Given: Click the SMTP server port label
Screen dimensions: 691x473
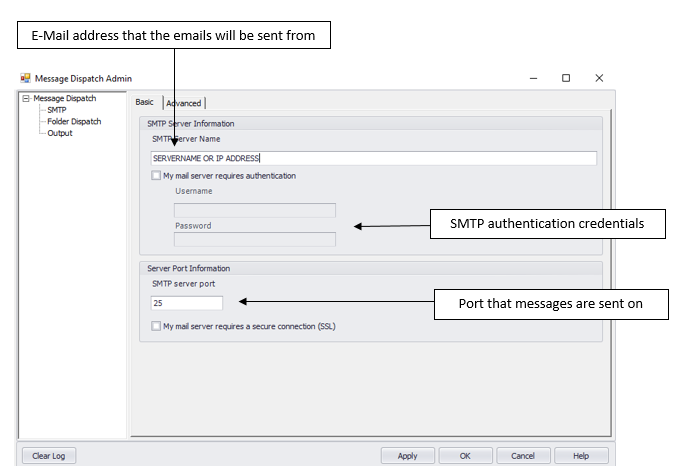Looking at the screenshot, I should coord(184,284).
